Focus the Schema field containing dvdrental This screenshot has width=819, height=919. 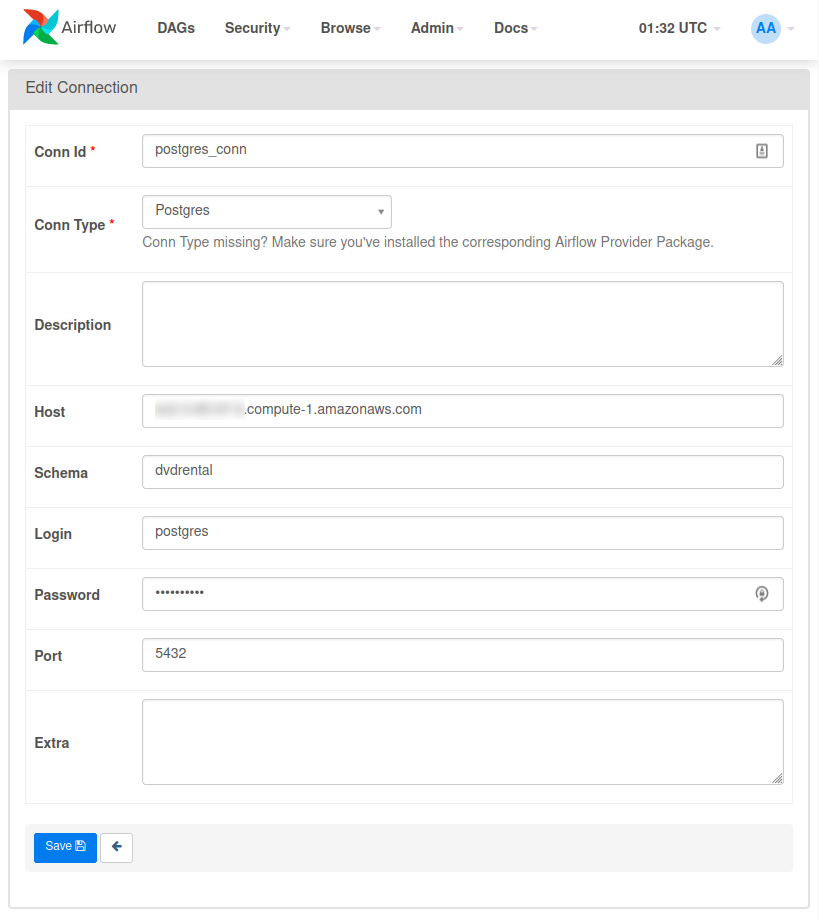pos(462,472)
